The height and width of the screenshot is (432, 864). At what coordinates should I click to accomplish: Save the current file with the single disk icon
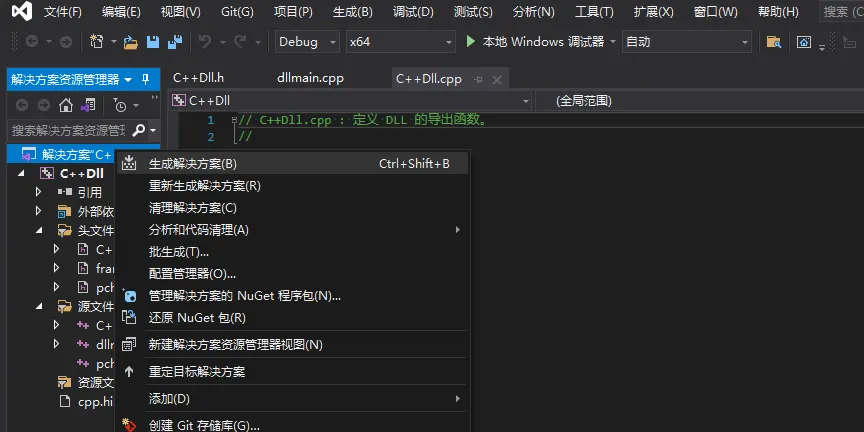click(x=153, y=42)
